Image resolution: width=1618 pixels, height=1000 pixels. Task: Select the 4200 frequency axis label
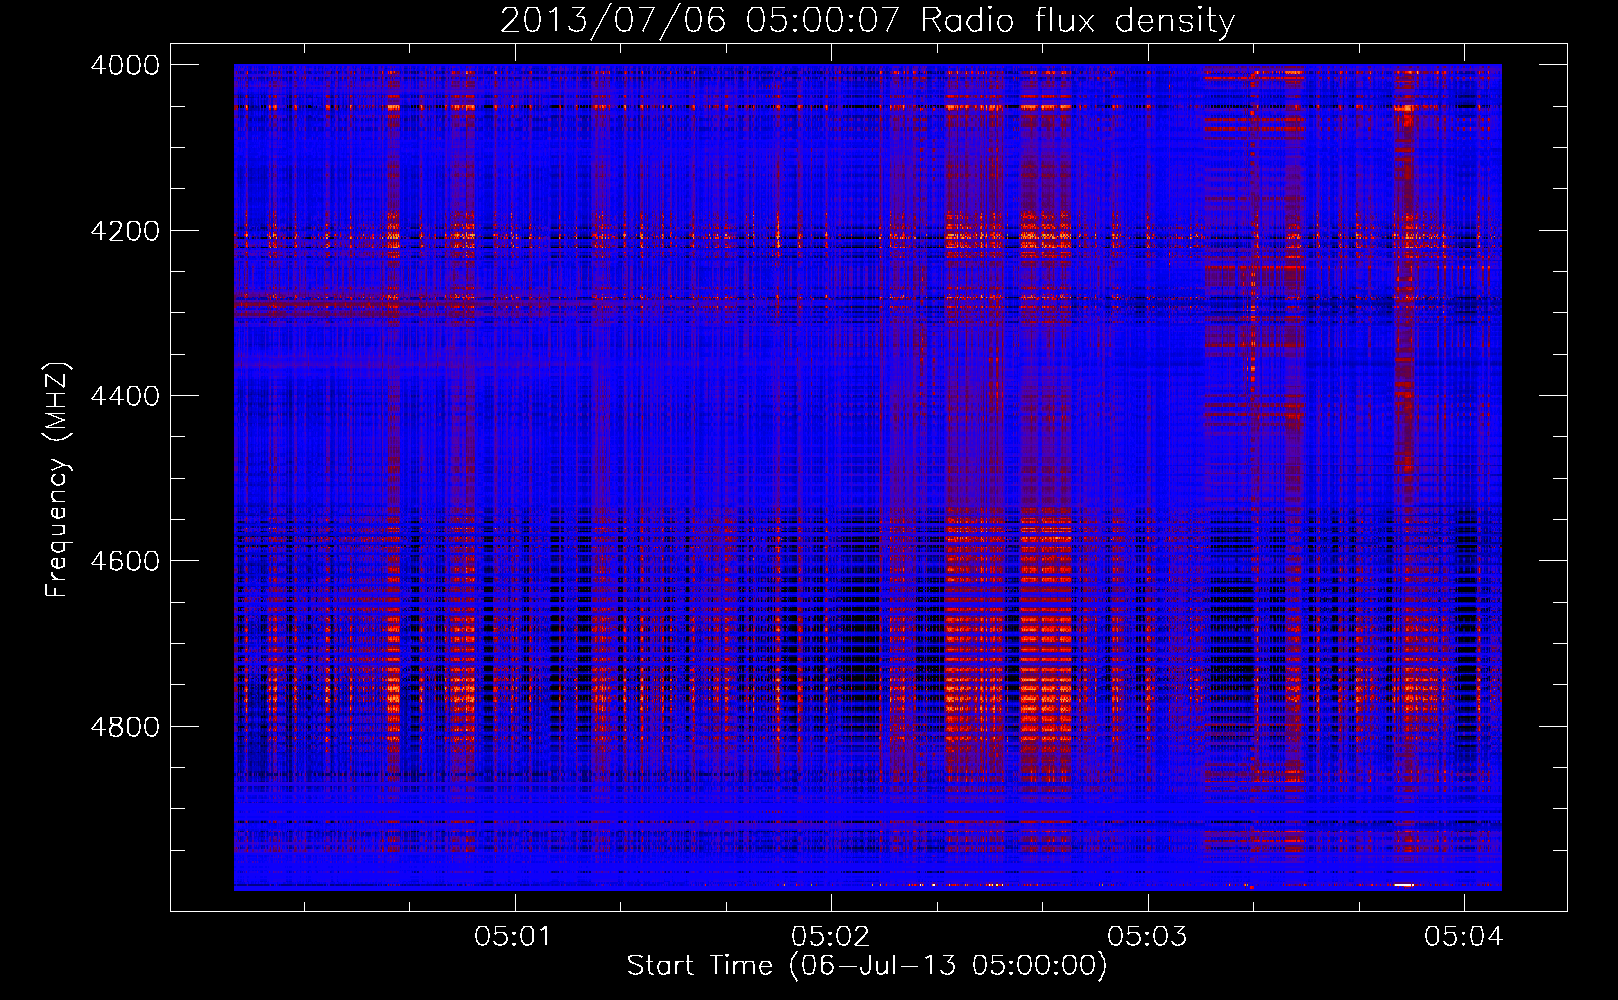pyautogui.click(x=125, y=231)
